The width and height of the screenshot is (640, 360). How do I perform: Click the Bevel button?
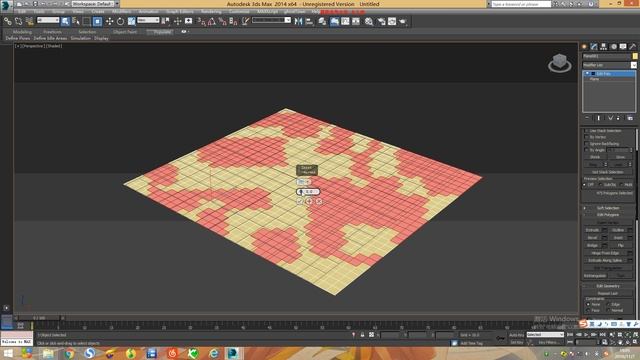coord(592,238)
